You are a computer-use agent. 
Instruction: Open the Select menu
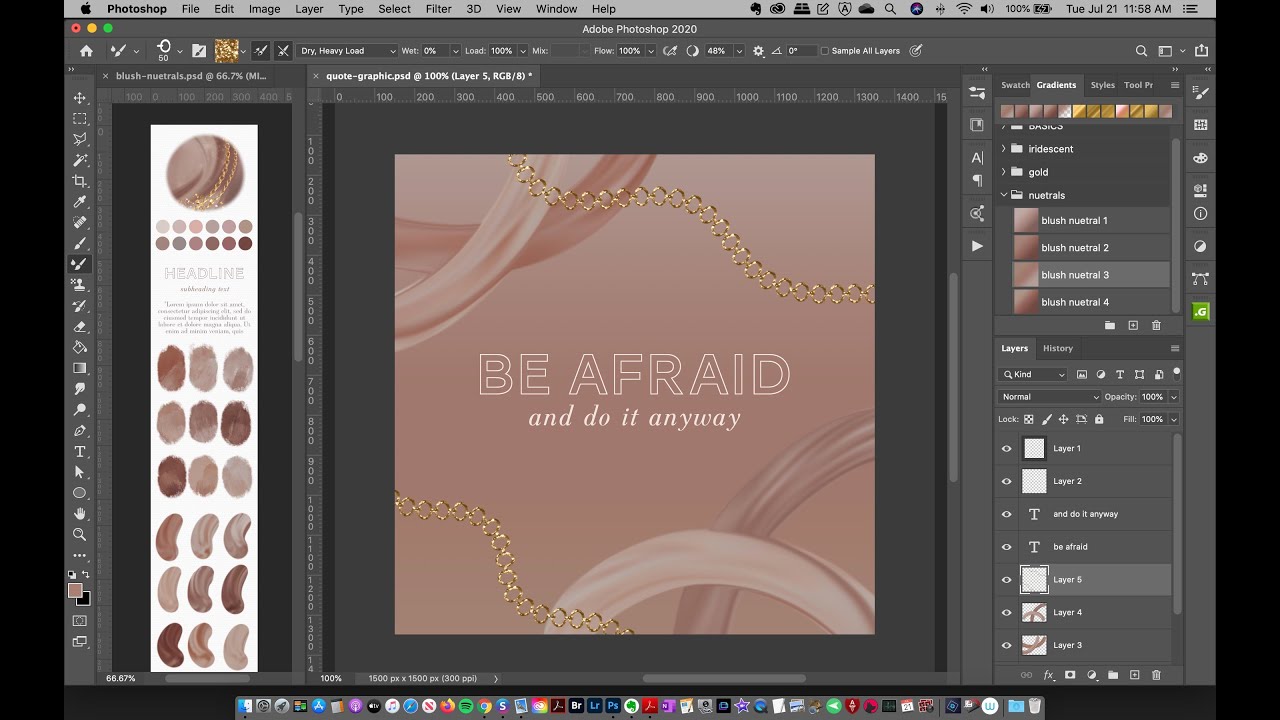[394, 9]
